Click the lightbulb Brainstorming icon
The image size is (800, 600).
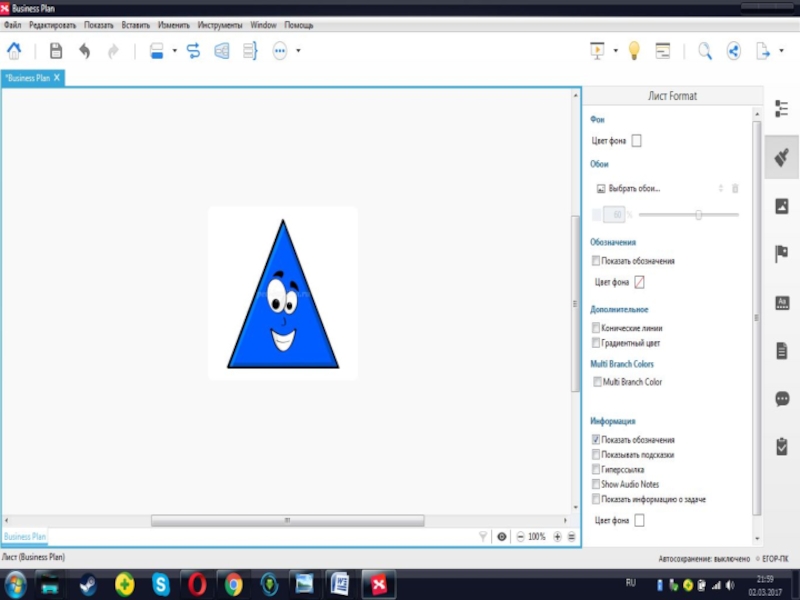click(x=633, y=51)
